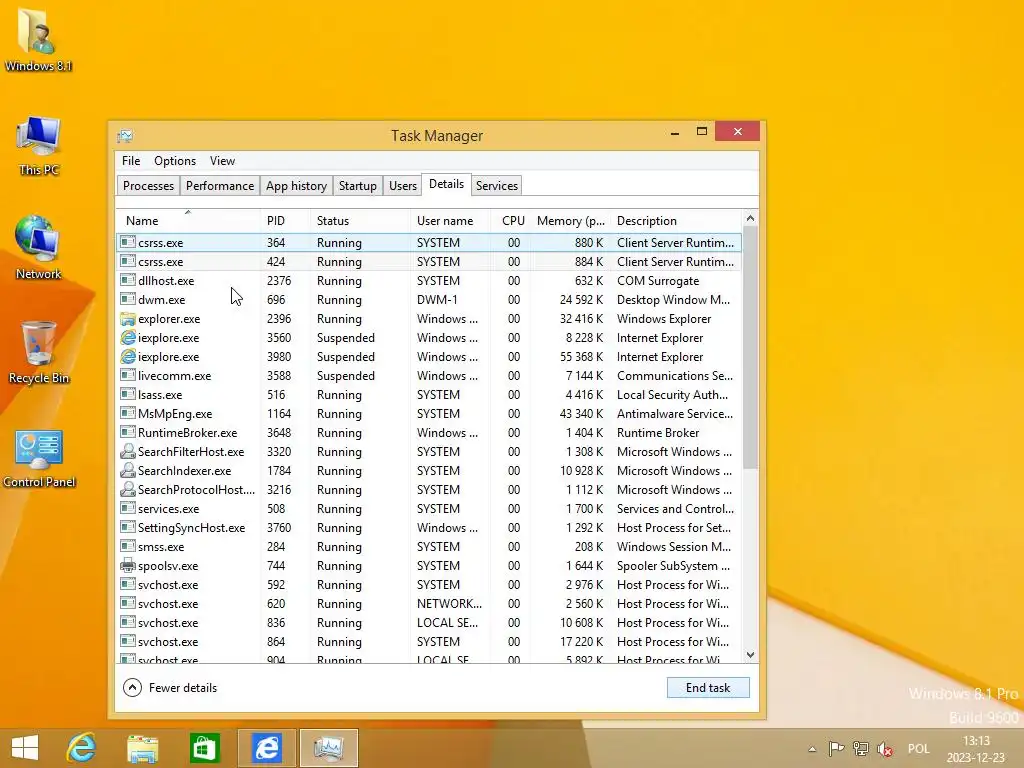Switch to the Performance tab
Screen dimensions: 1024x768
(x=219, y=185)
